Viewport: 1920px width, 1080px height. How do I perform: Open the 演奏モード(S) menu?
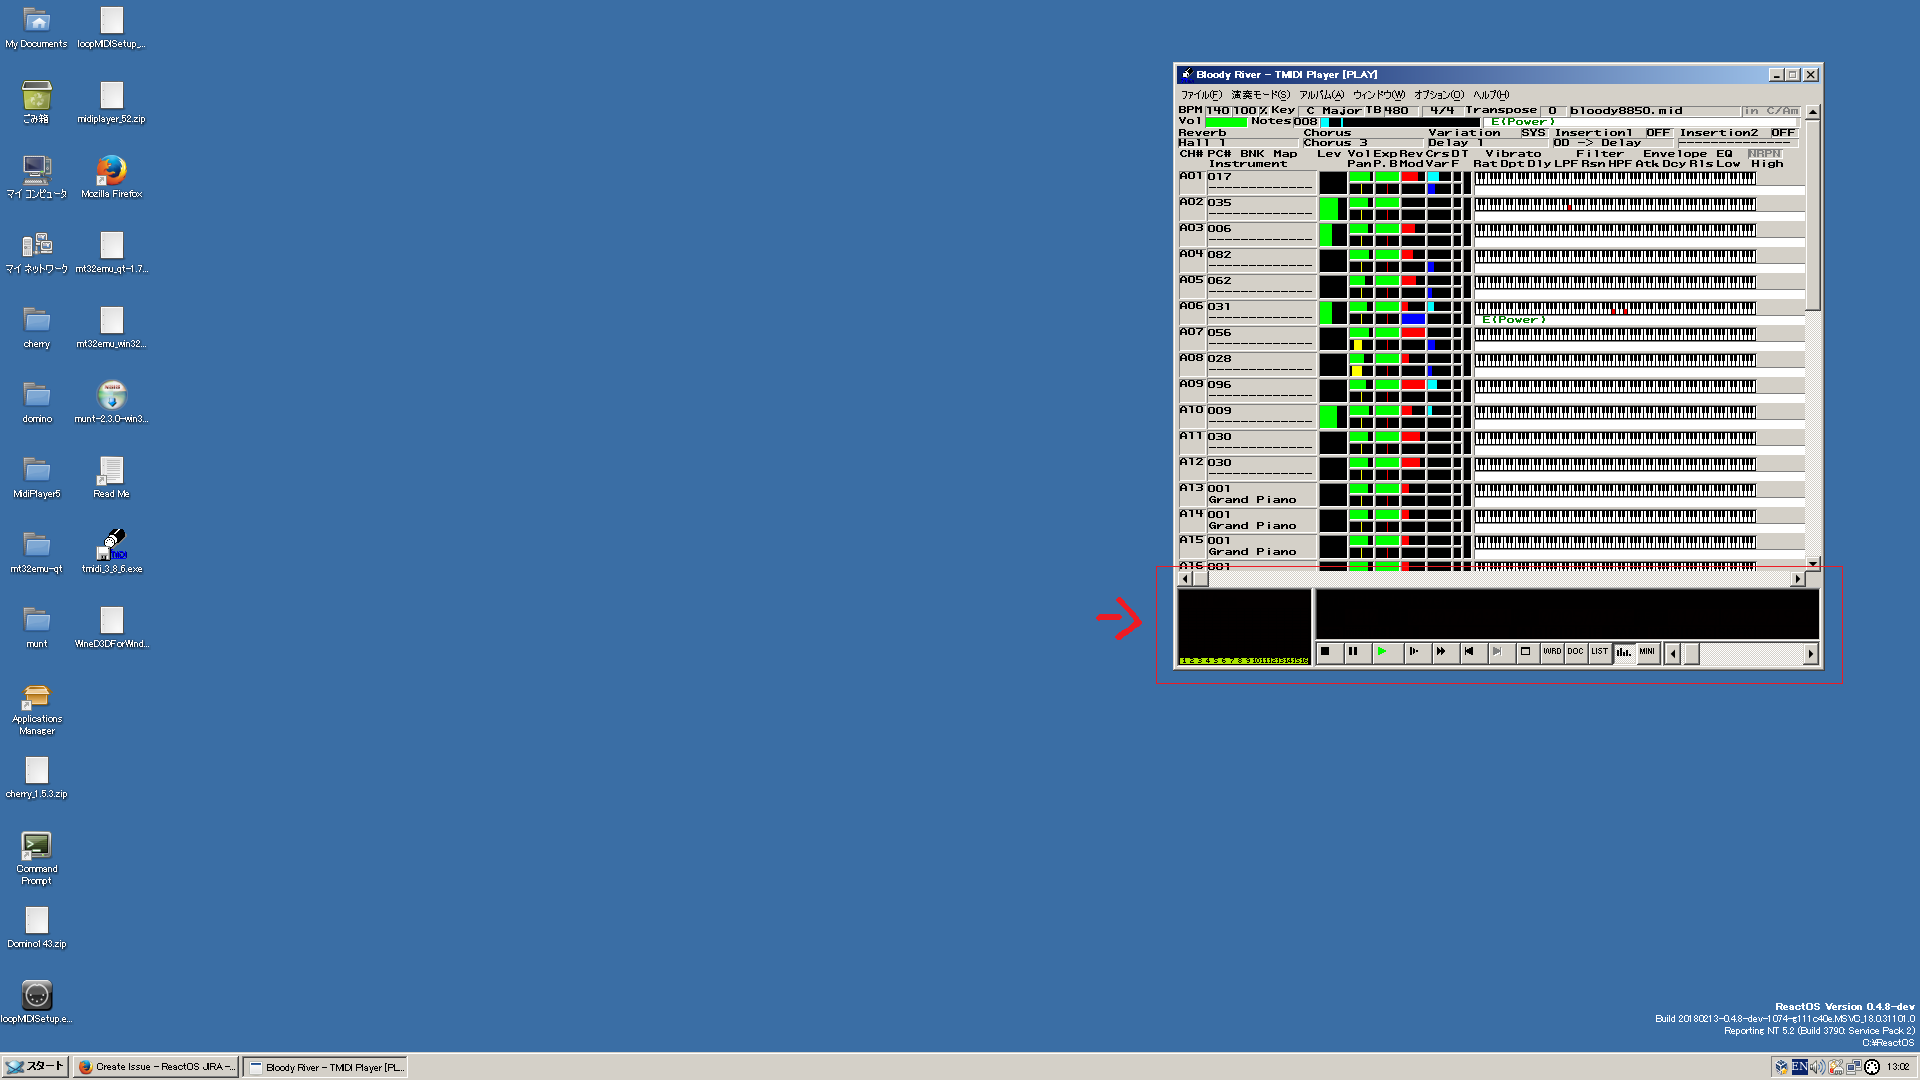(x=1260, y=95)
